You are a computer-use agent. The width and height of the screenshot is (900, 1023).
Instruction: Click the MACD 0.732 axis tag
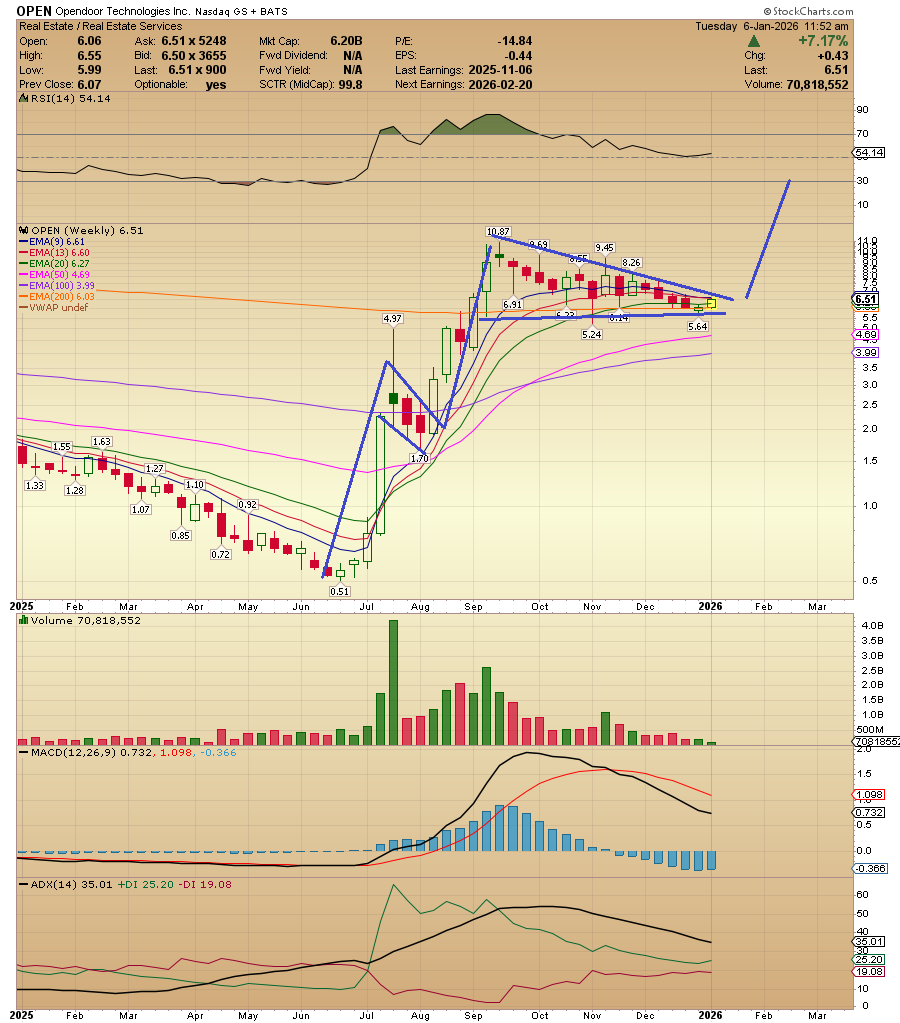869,812
